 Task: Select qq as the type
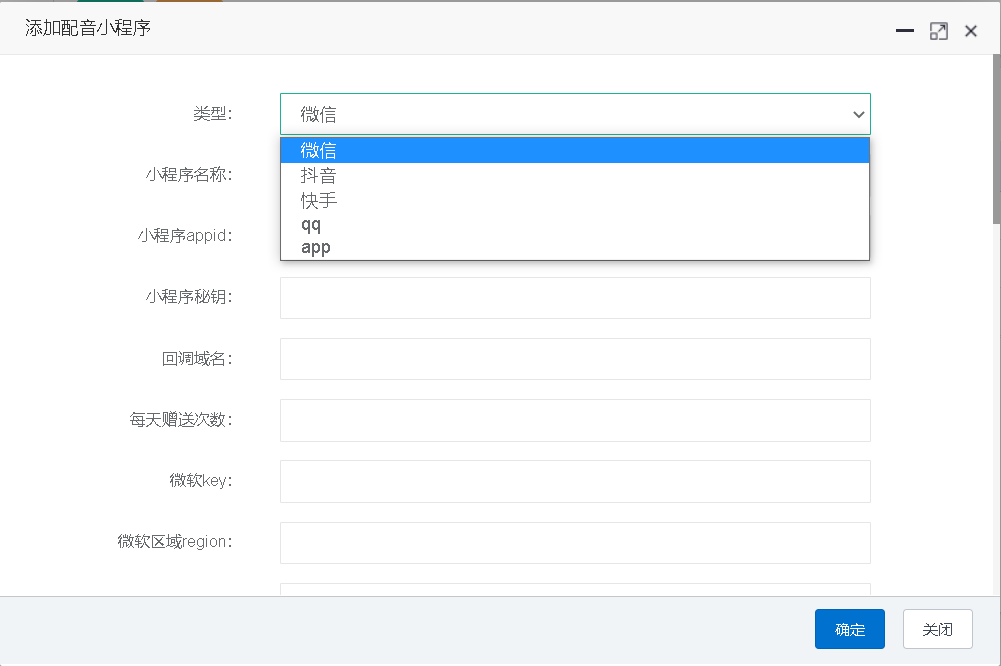574,224
